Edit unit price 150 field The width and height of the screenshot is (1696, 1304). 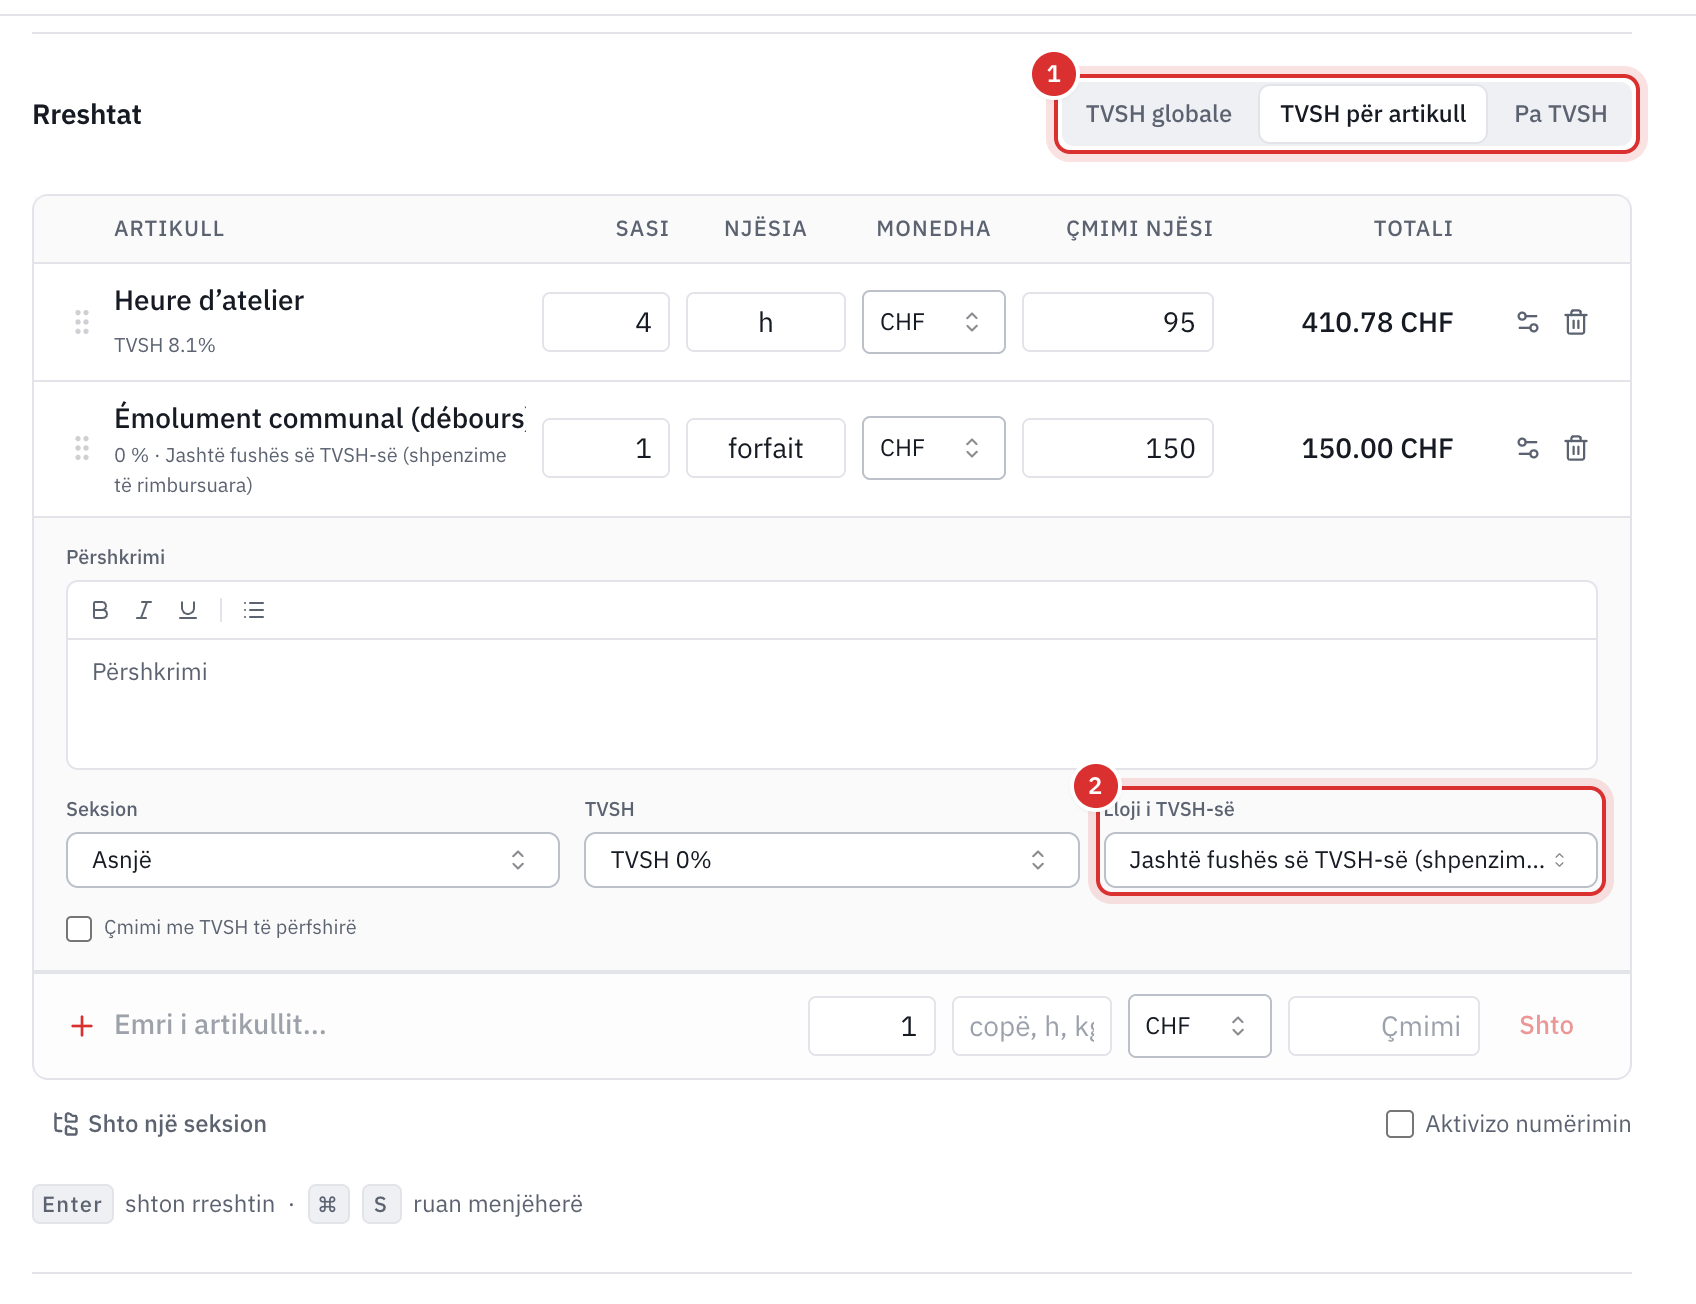tap(1118, 448)
